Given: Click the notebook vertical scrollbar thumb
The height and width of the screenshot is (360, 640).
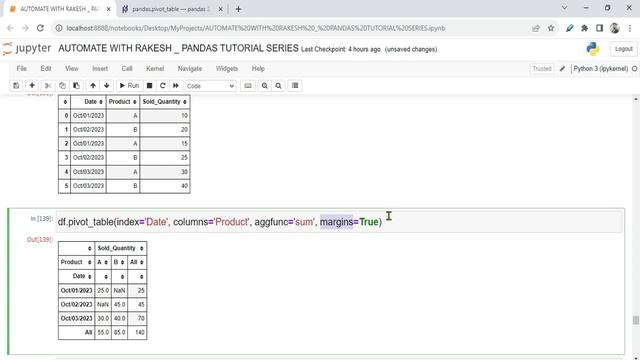Looking at the screenshot, I should 636,320.
